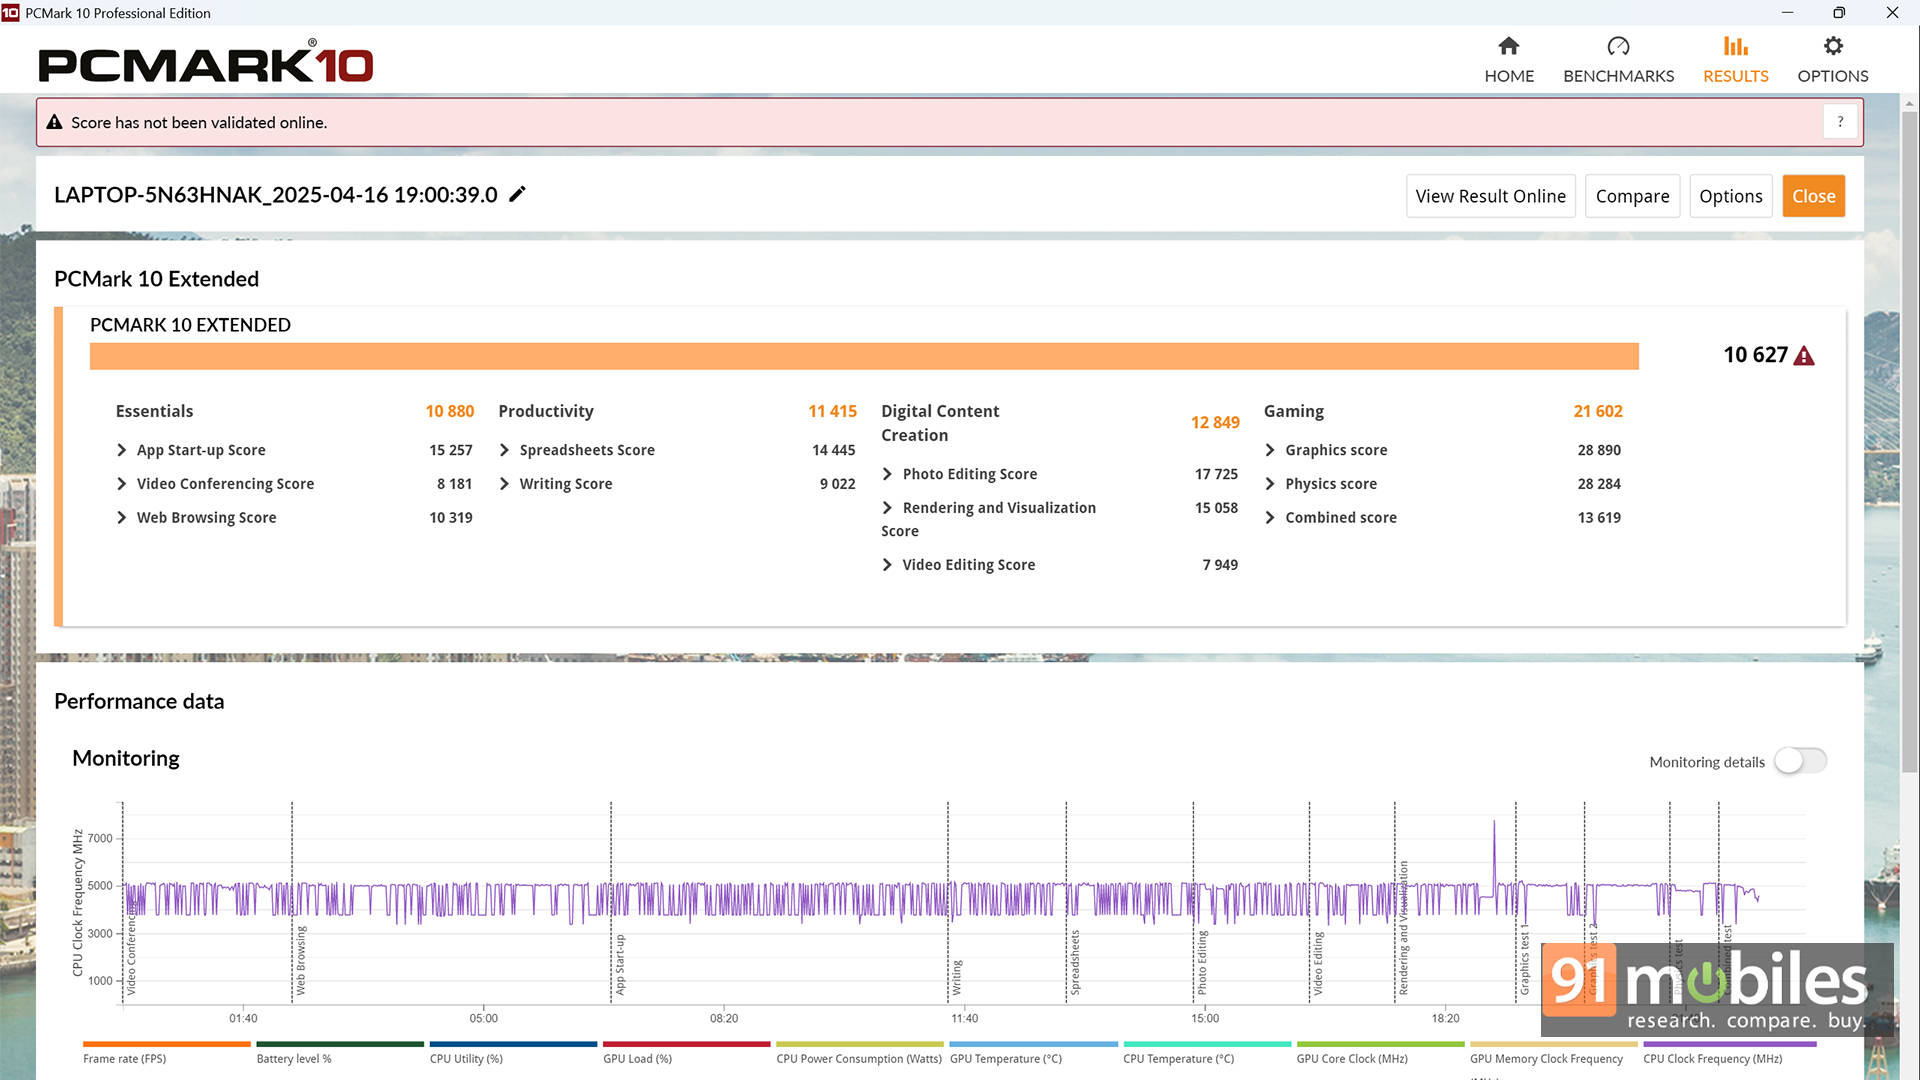This screenshot has width=1920, height=1080.
Task: Click the Photo Editing marker in chart
Action: coord(1202,962)
